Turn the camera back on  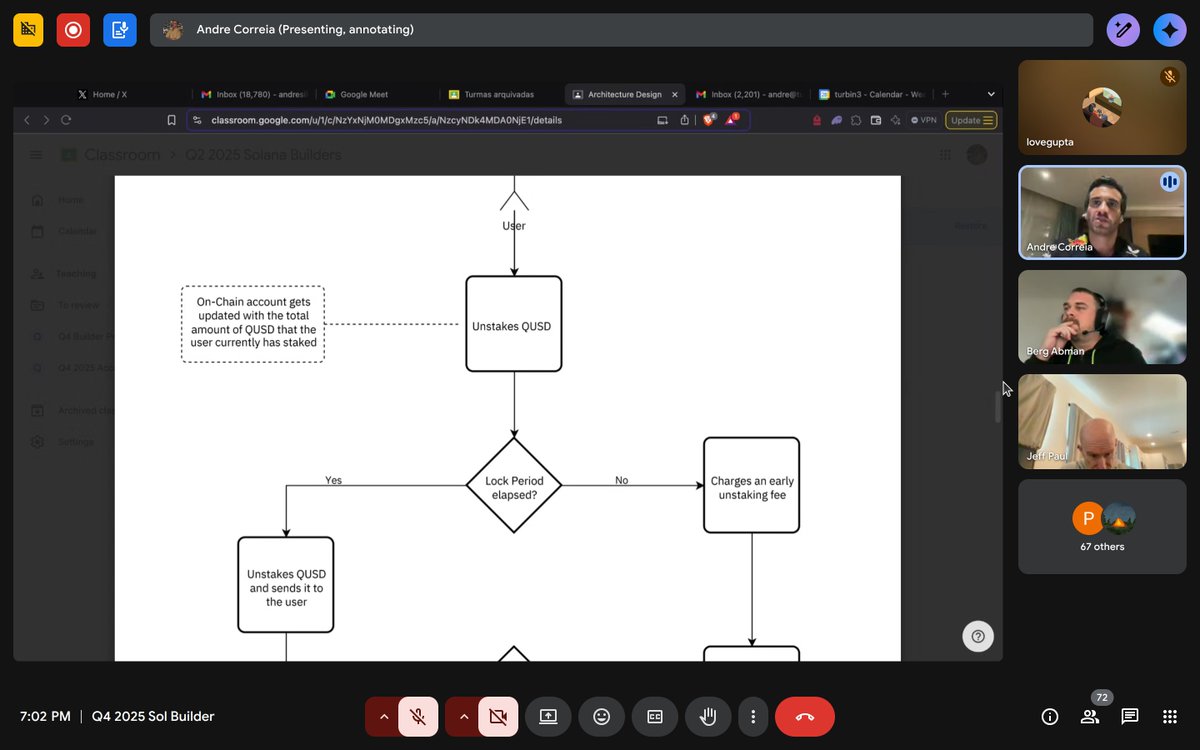tap(498, 716)
